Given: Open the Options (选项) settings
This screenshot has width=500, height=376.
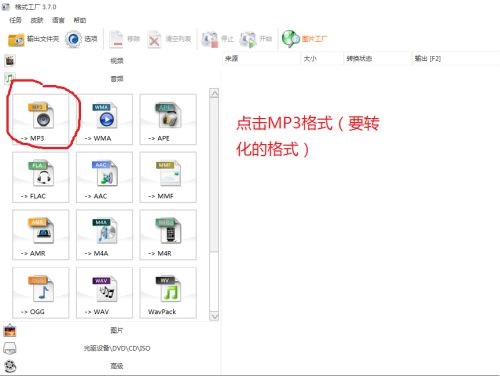Looking at the screenshot, I should click(81, 39).
